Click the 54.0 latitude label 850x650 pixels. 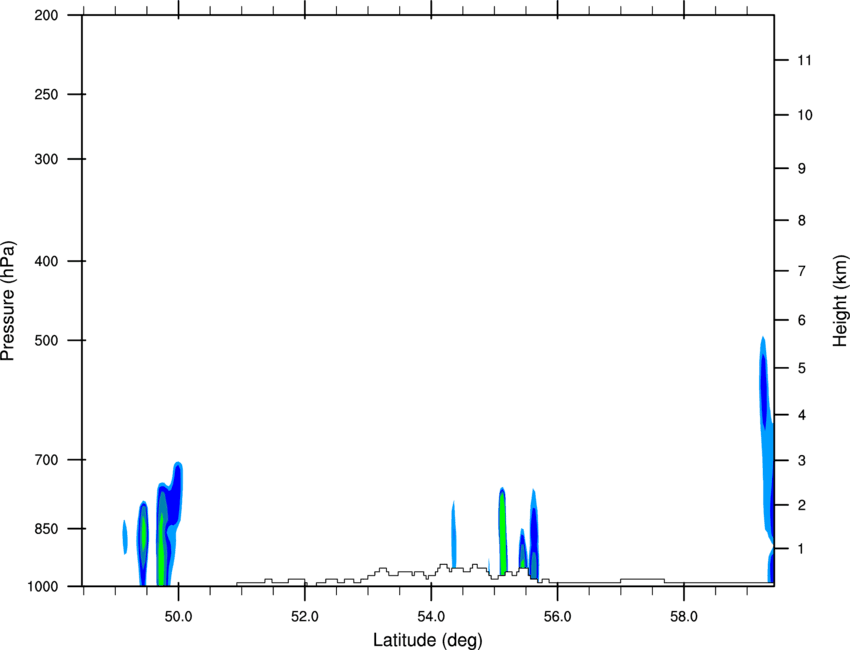click(x=431, y=617)
